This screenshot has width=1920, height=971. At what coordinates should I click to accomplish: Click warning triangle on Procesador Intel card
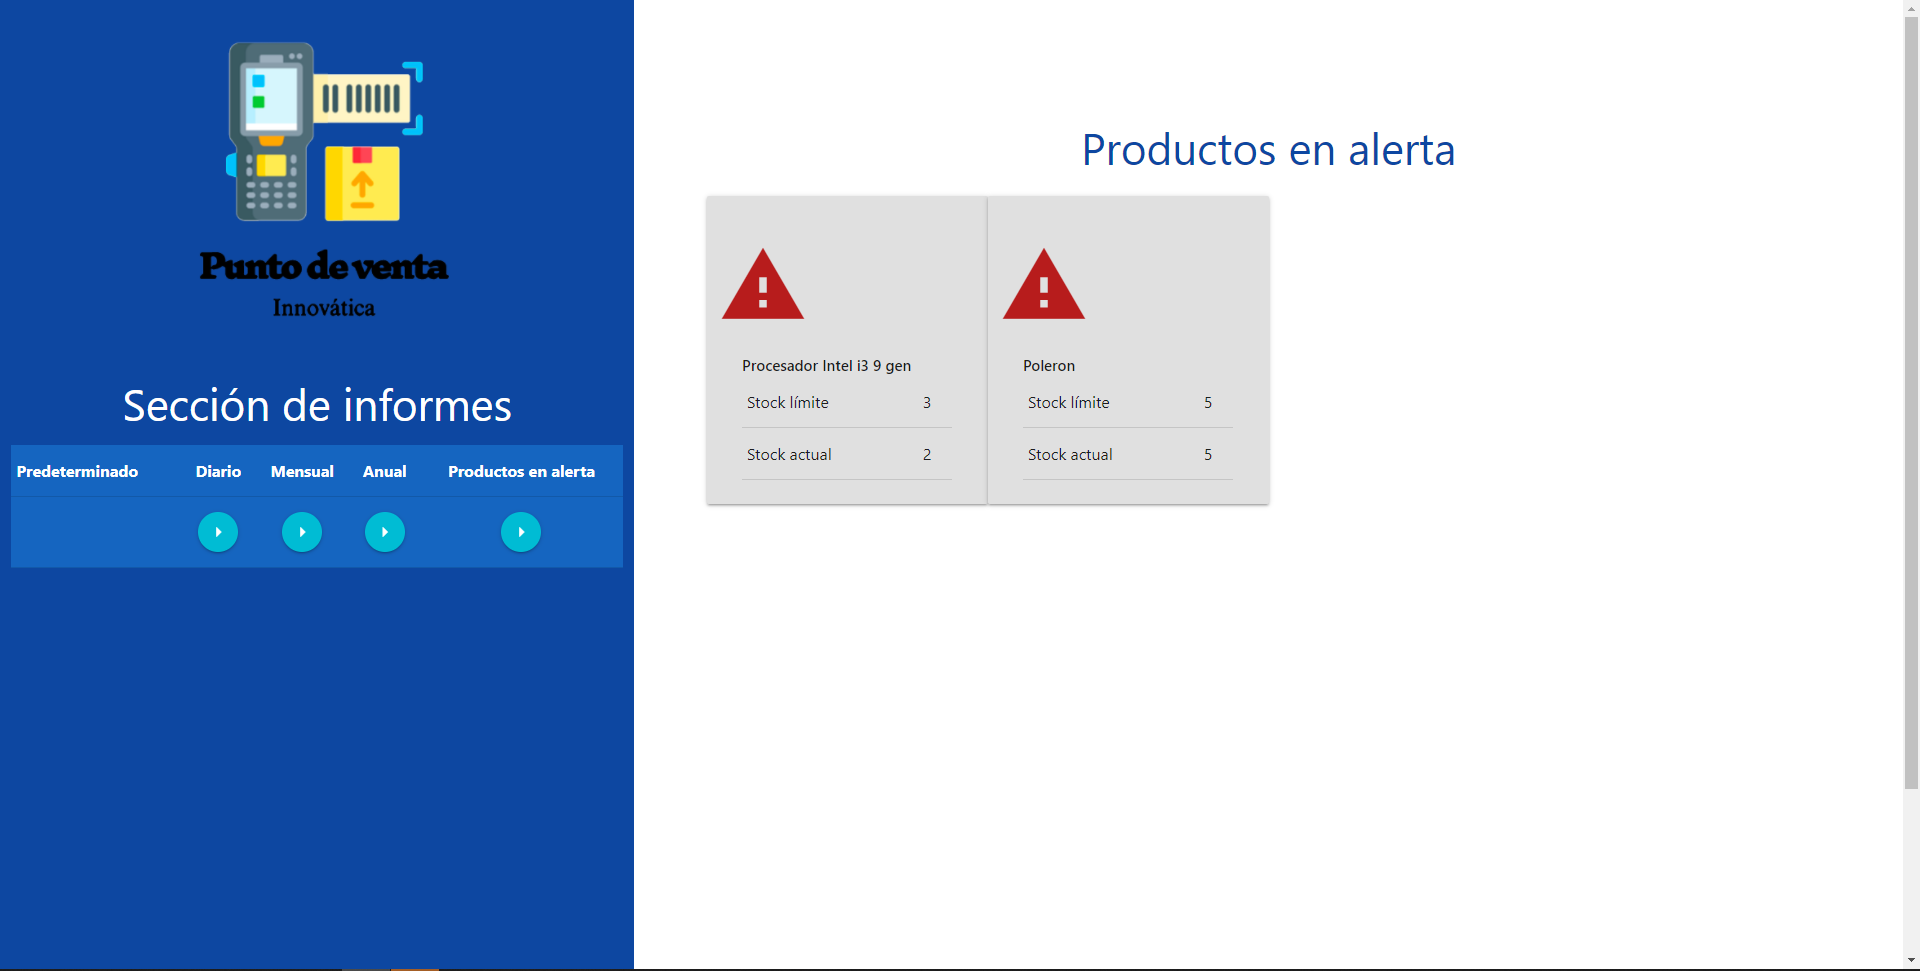763,286
